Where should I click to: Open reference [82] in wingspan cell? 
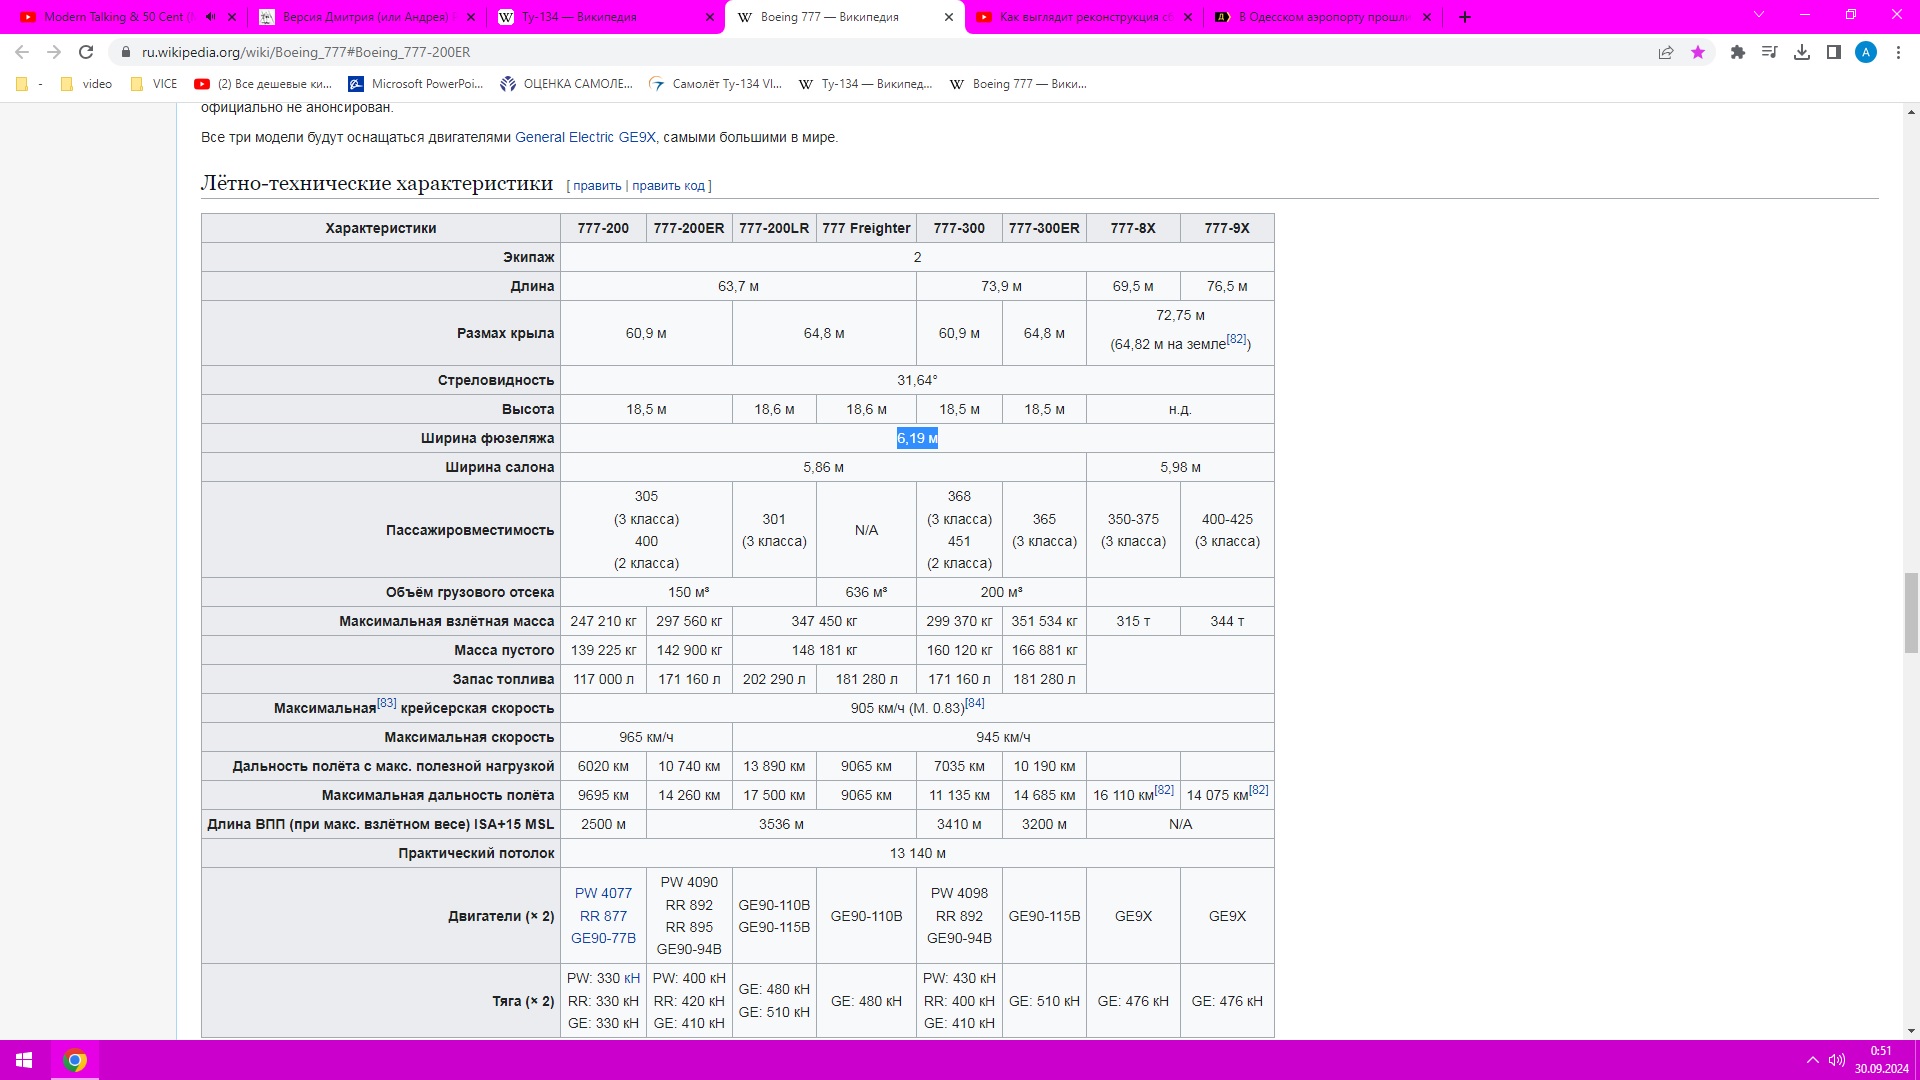click(1236, 339)
